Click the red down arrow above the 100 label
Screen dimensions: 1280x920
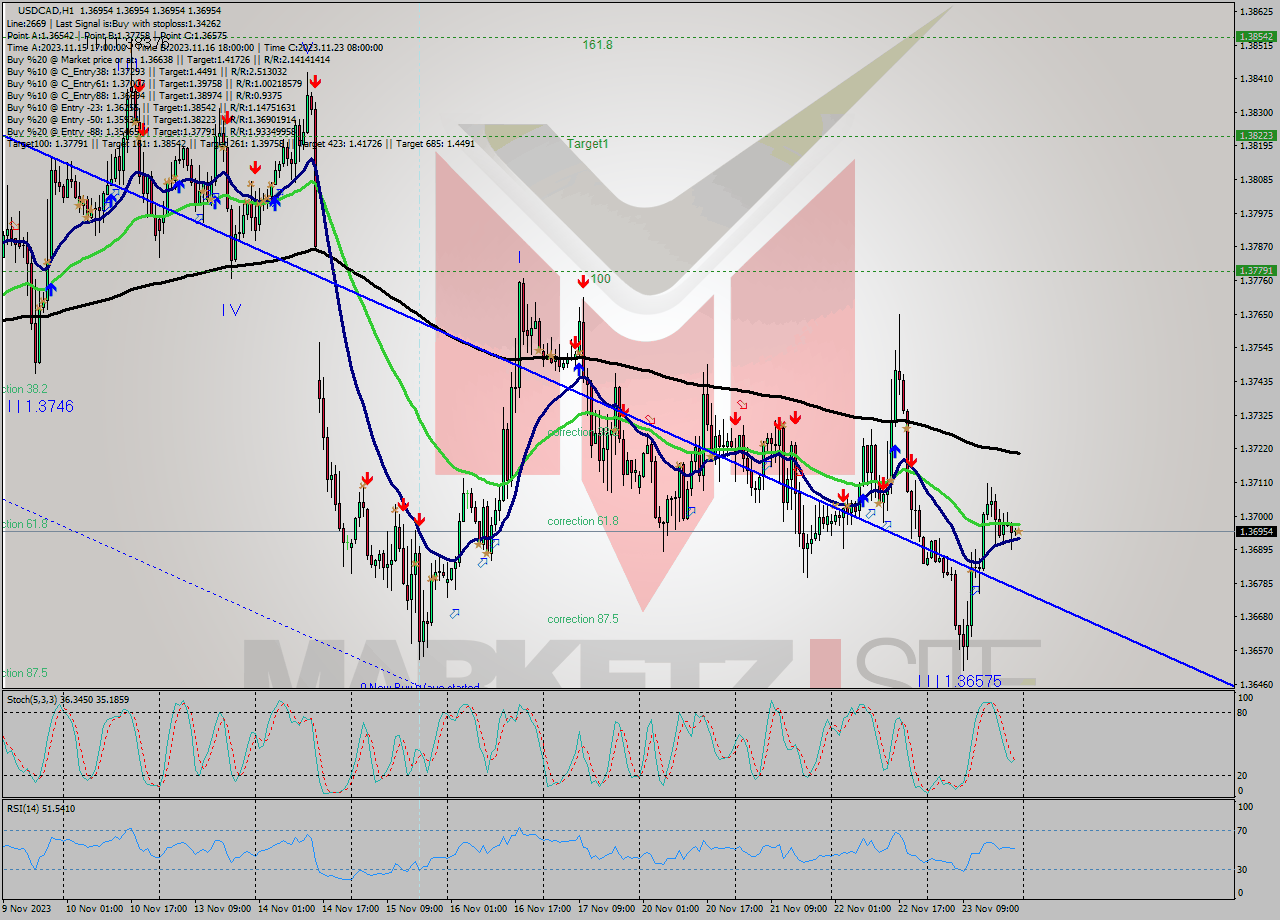(x=584, y=281)
